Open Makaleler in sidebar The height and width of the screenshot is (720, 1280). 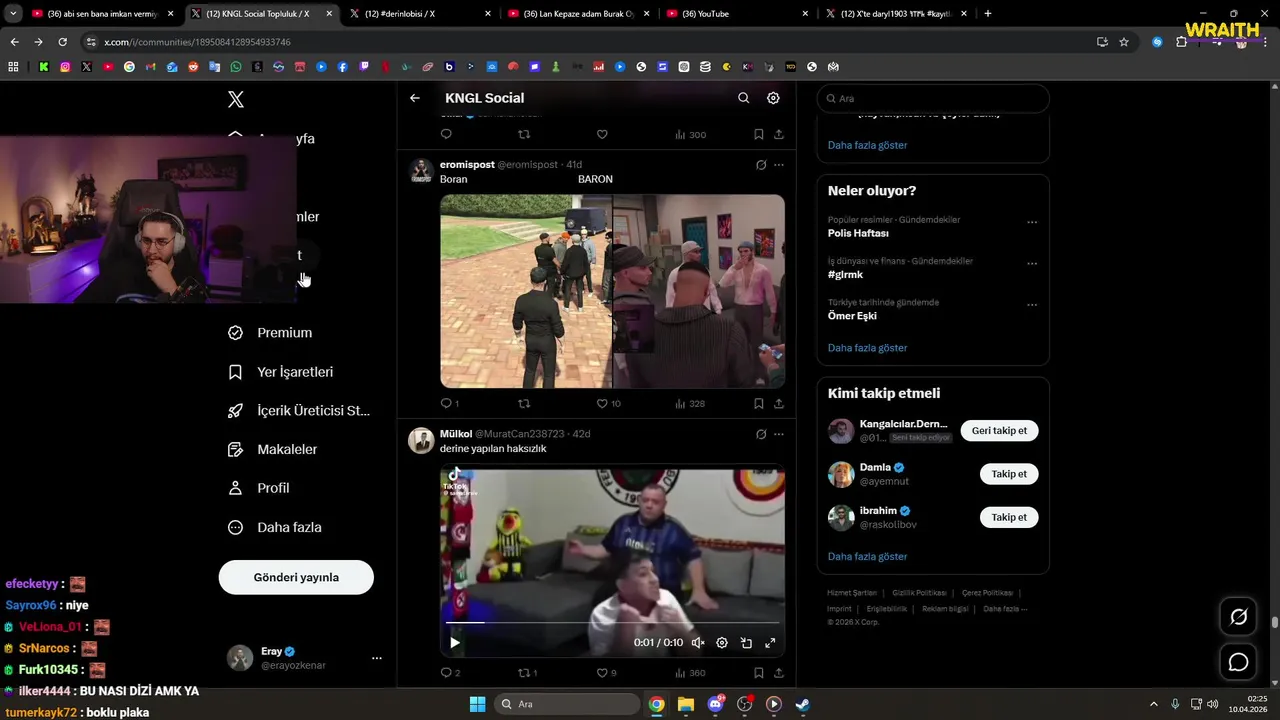click(273, 450)
